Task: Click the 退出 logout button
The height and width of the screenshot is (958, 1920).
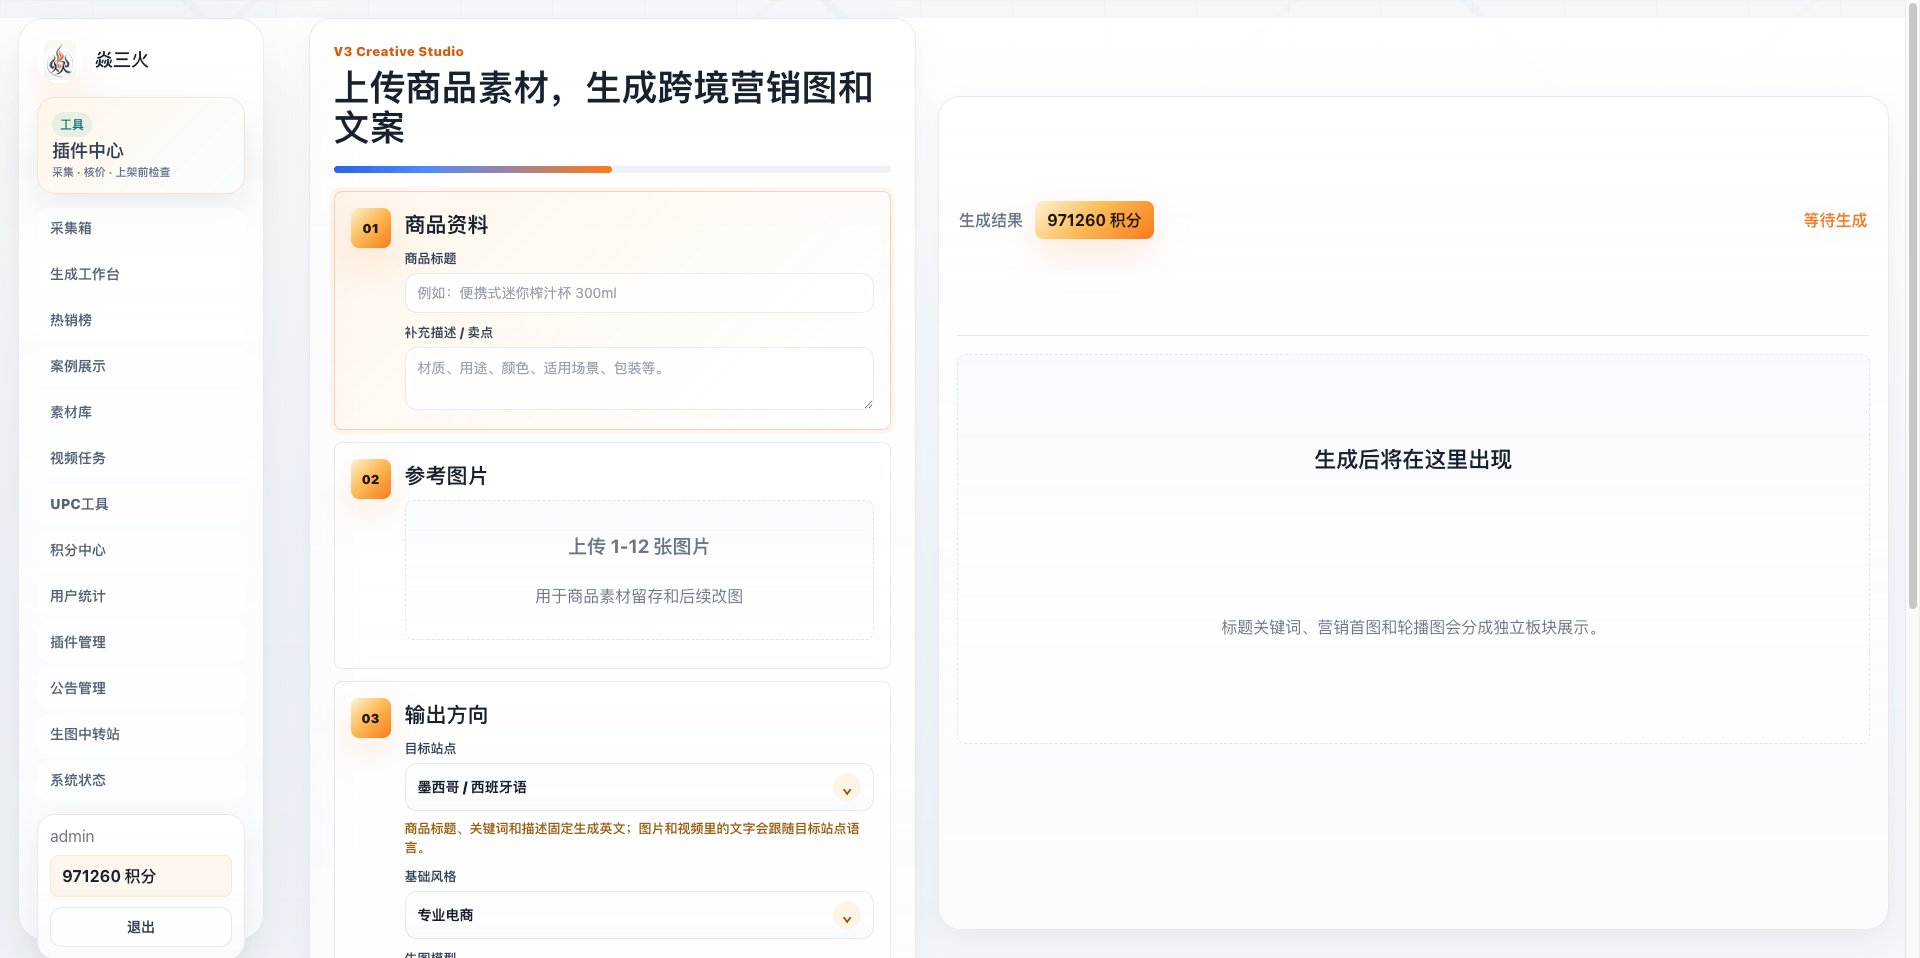Action: (141, 927)
